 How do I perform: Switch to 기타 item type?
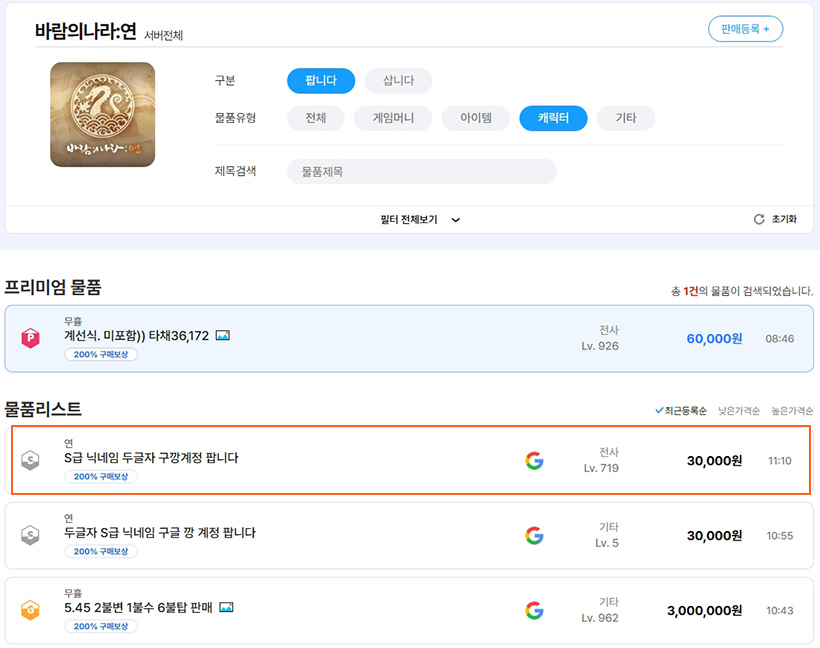[x=625, y=118]
